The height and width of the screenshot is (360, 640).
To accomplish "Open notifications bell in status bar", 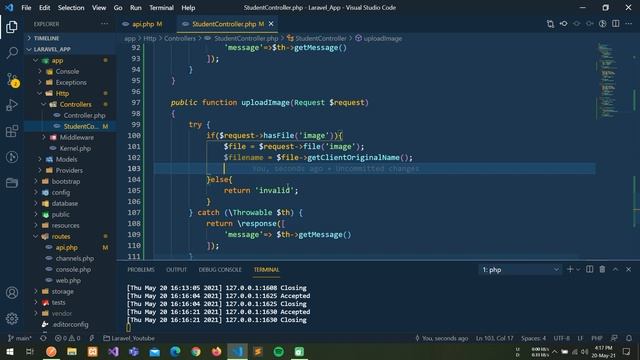I will tap(629, 338).
